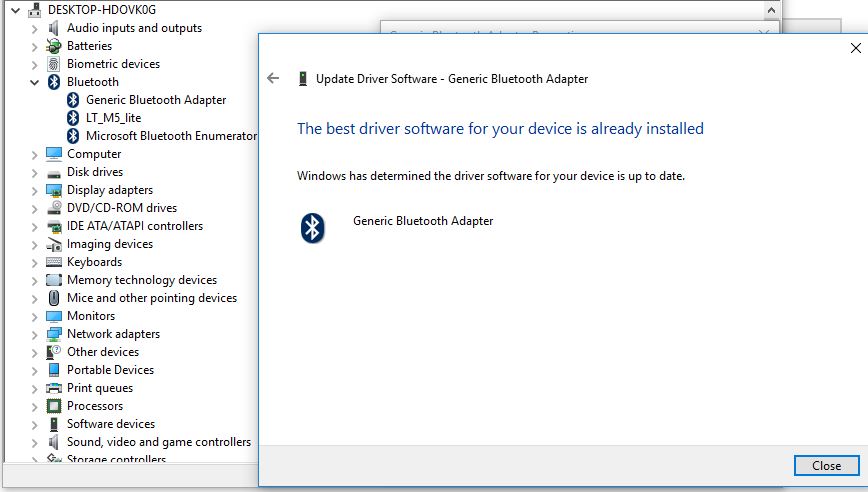Viewport: 868px width, 492px height.
Task: Click the Bluetooth category icon
Action: point(54,82)
